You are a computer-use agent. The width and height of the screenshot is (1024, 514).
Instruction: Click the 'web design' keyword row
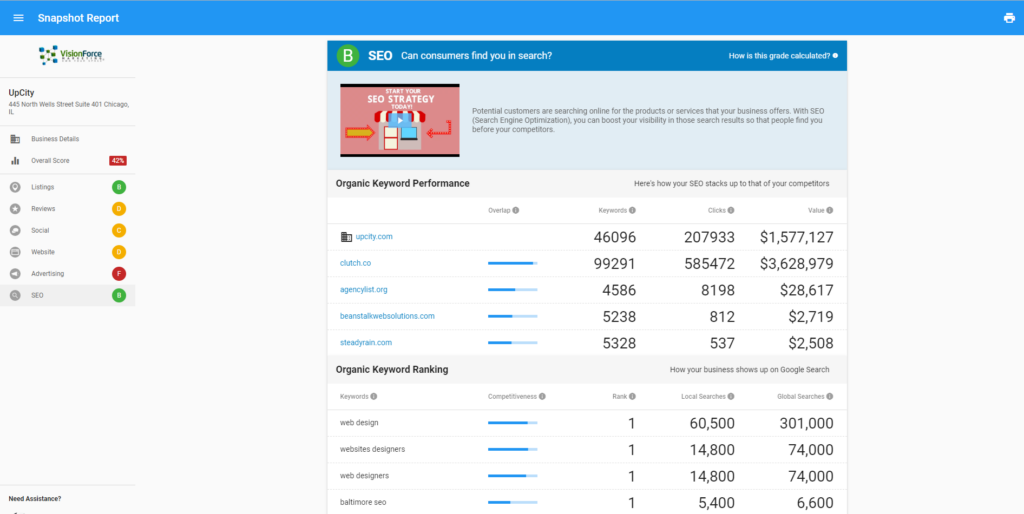[x=587, y=423]
